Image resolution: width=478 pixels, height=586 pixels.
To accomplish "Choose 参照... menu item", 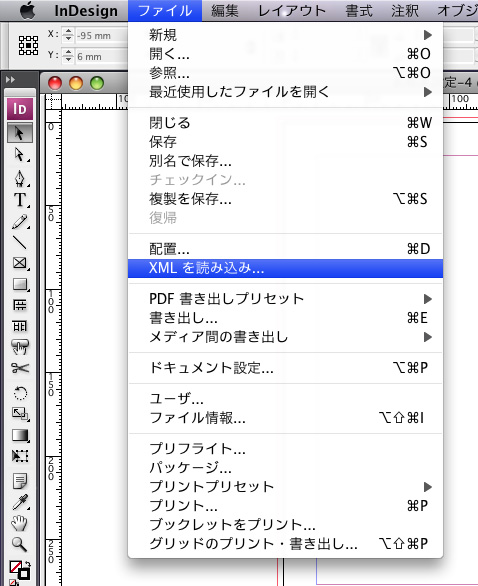I will click(x=285, y=73).
